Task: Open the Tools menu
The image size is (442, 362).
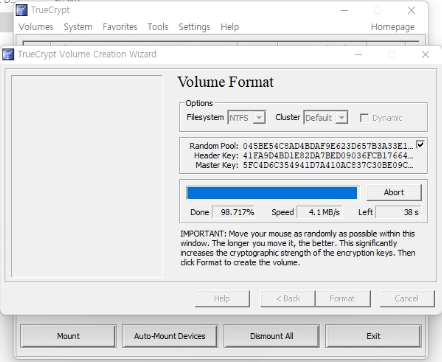Action: 158,27
